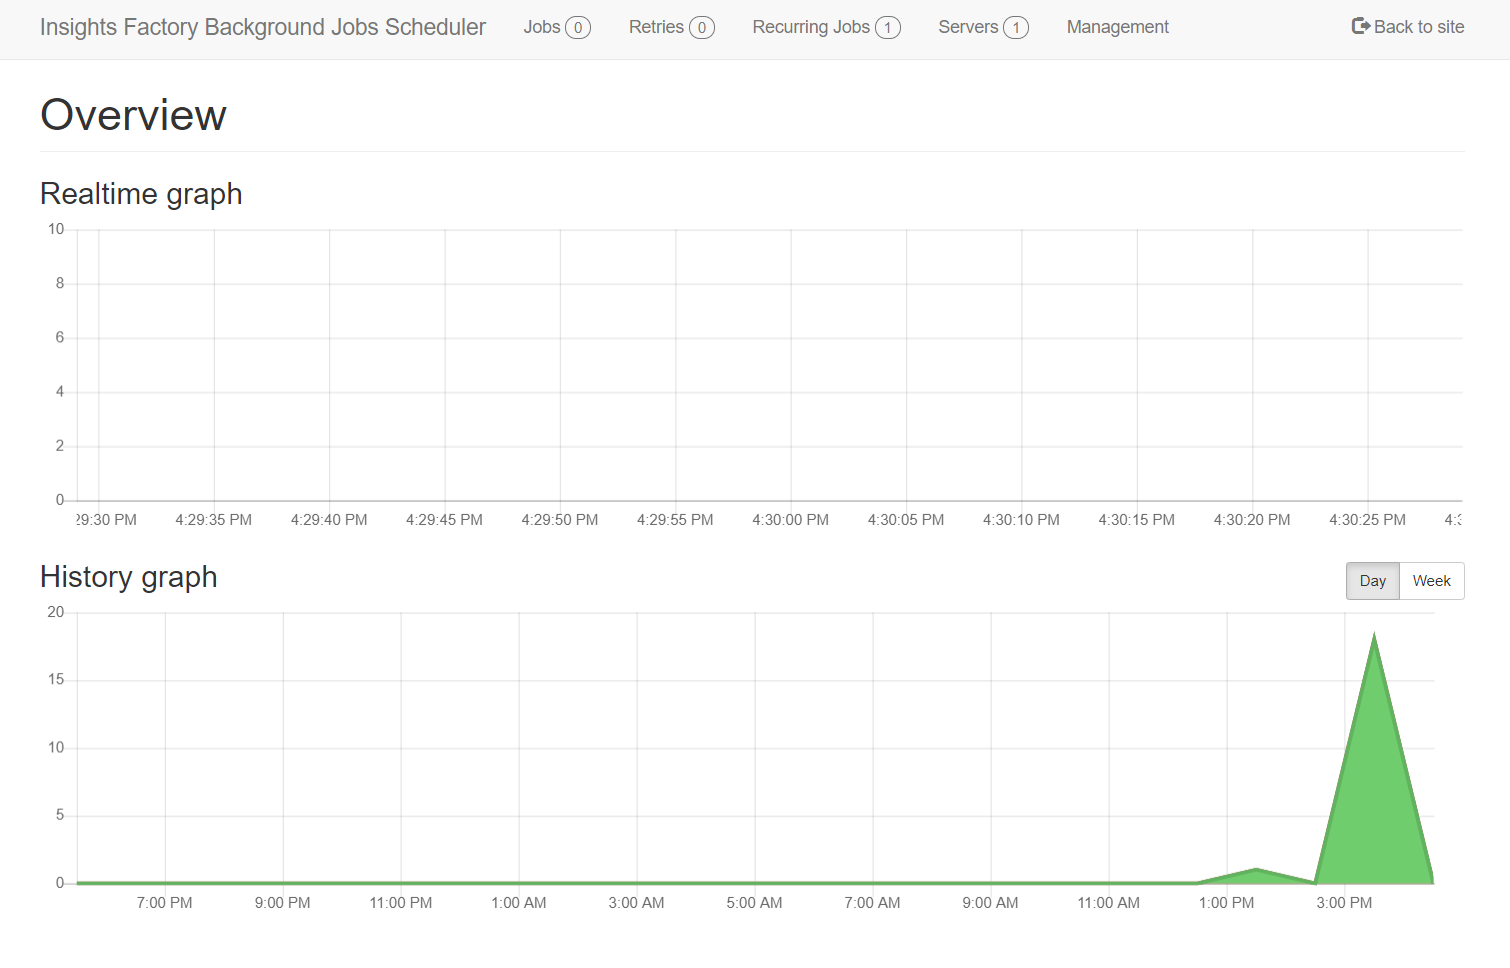Open the Retries page

(x=656, y=27)
